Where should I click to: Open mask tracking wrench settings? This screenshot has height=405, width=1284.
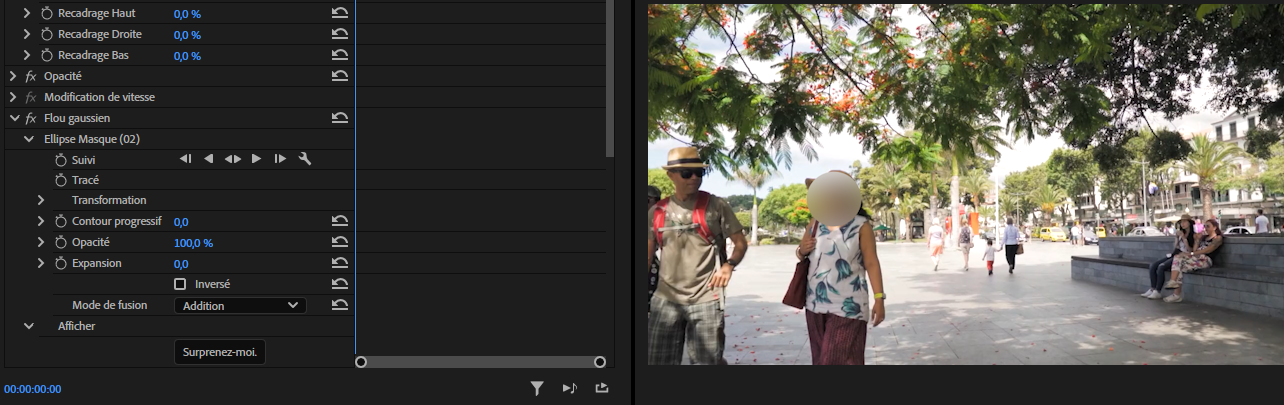[305, 159]
